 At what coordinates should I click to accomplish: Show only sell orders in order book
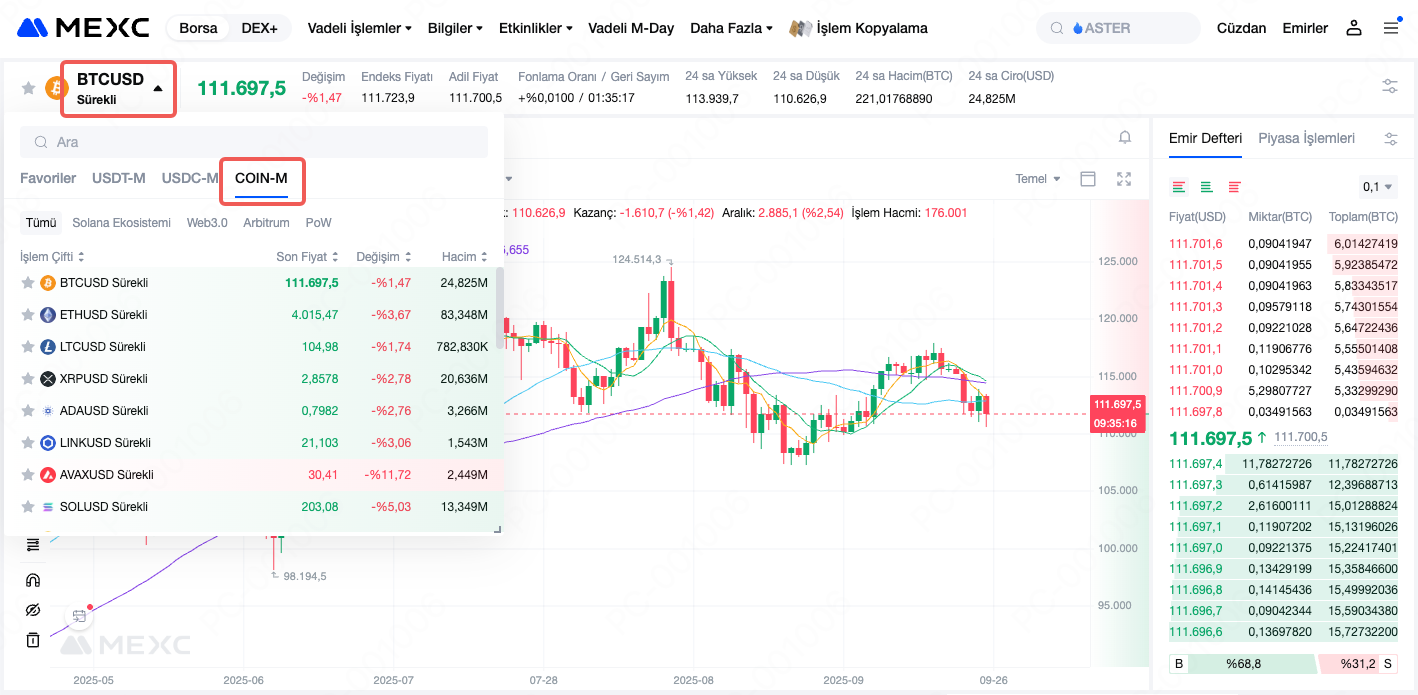point(1234,187)
